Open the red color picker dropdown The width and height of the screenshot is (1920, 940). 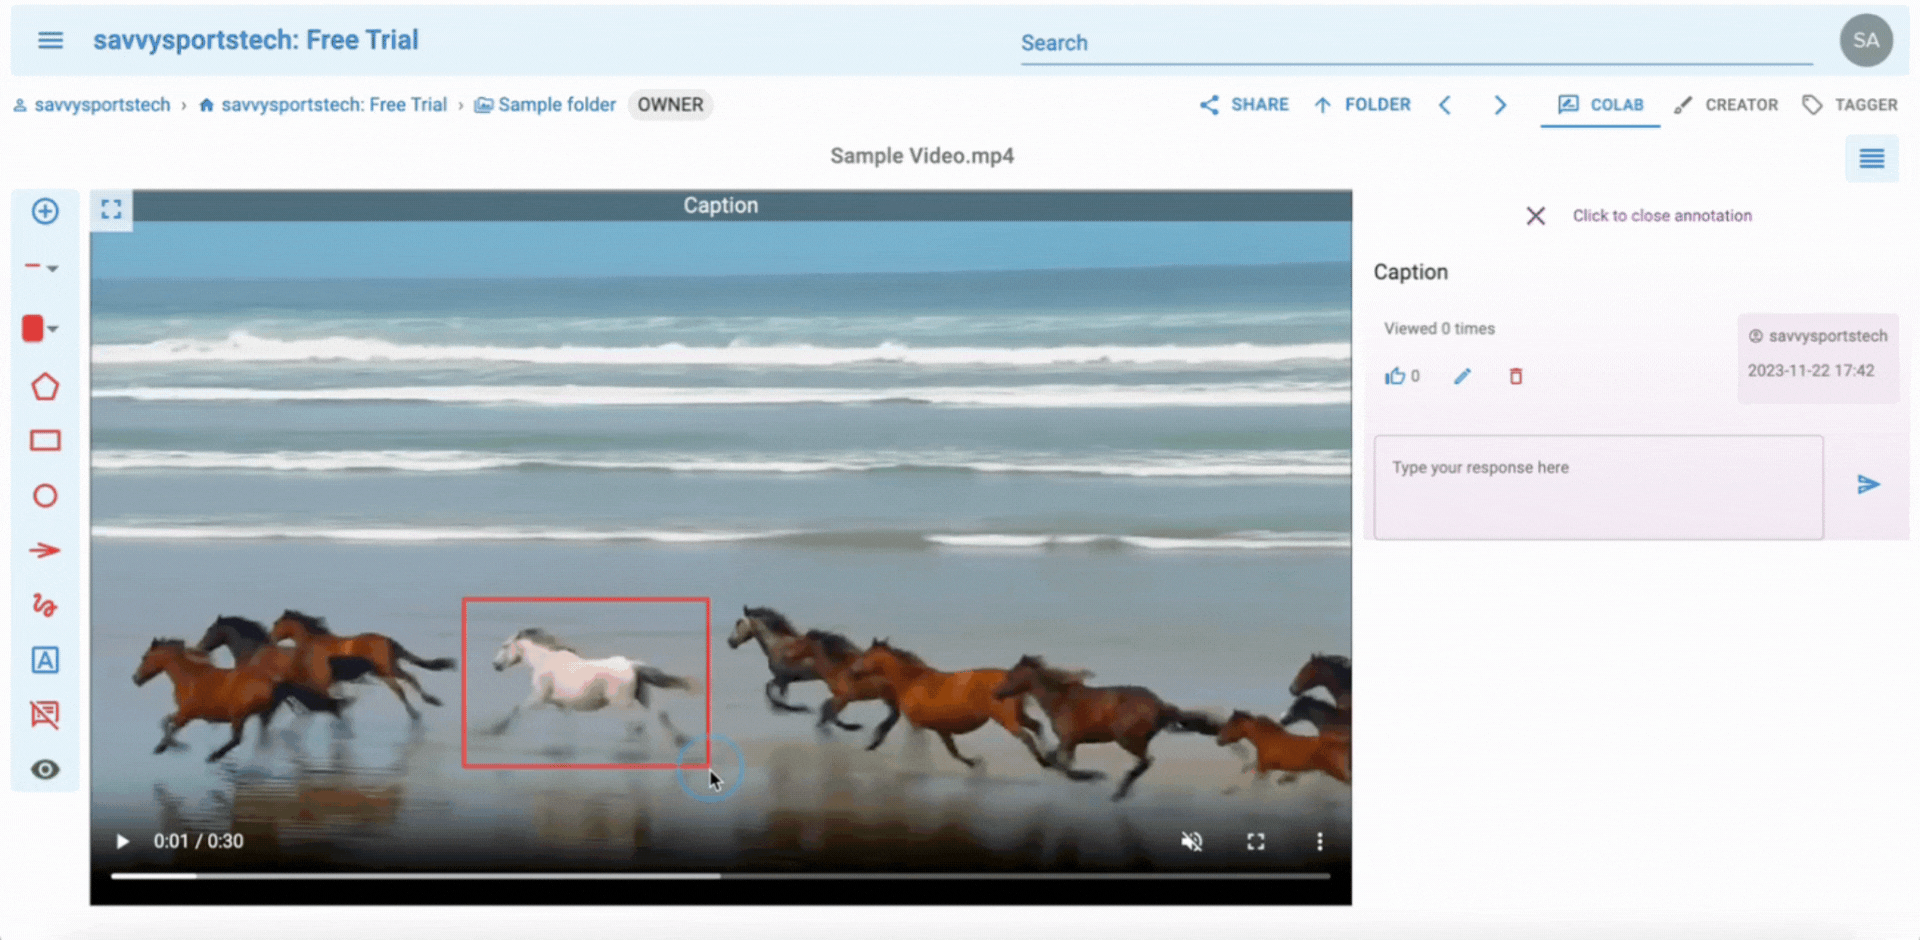coord(40,328)
